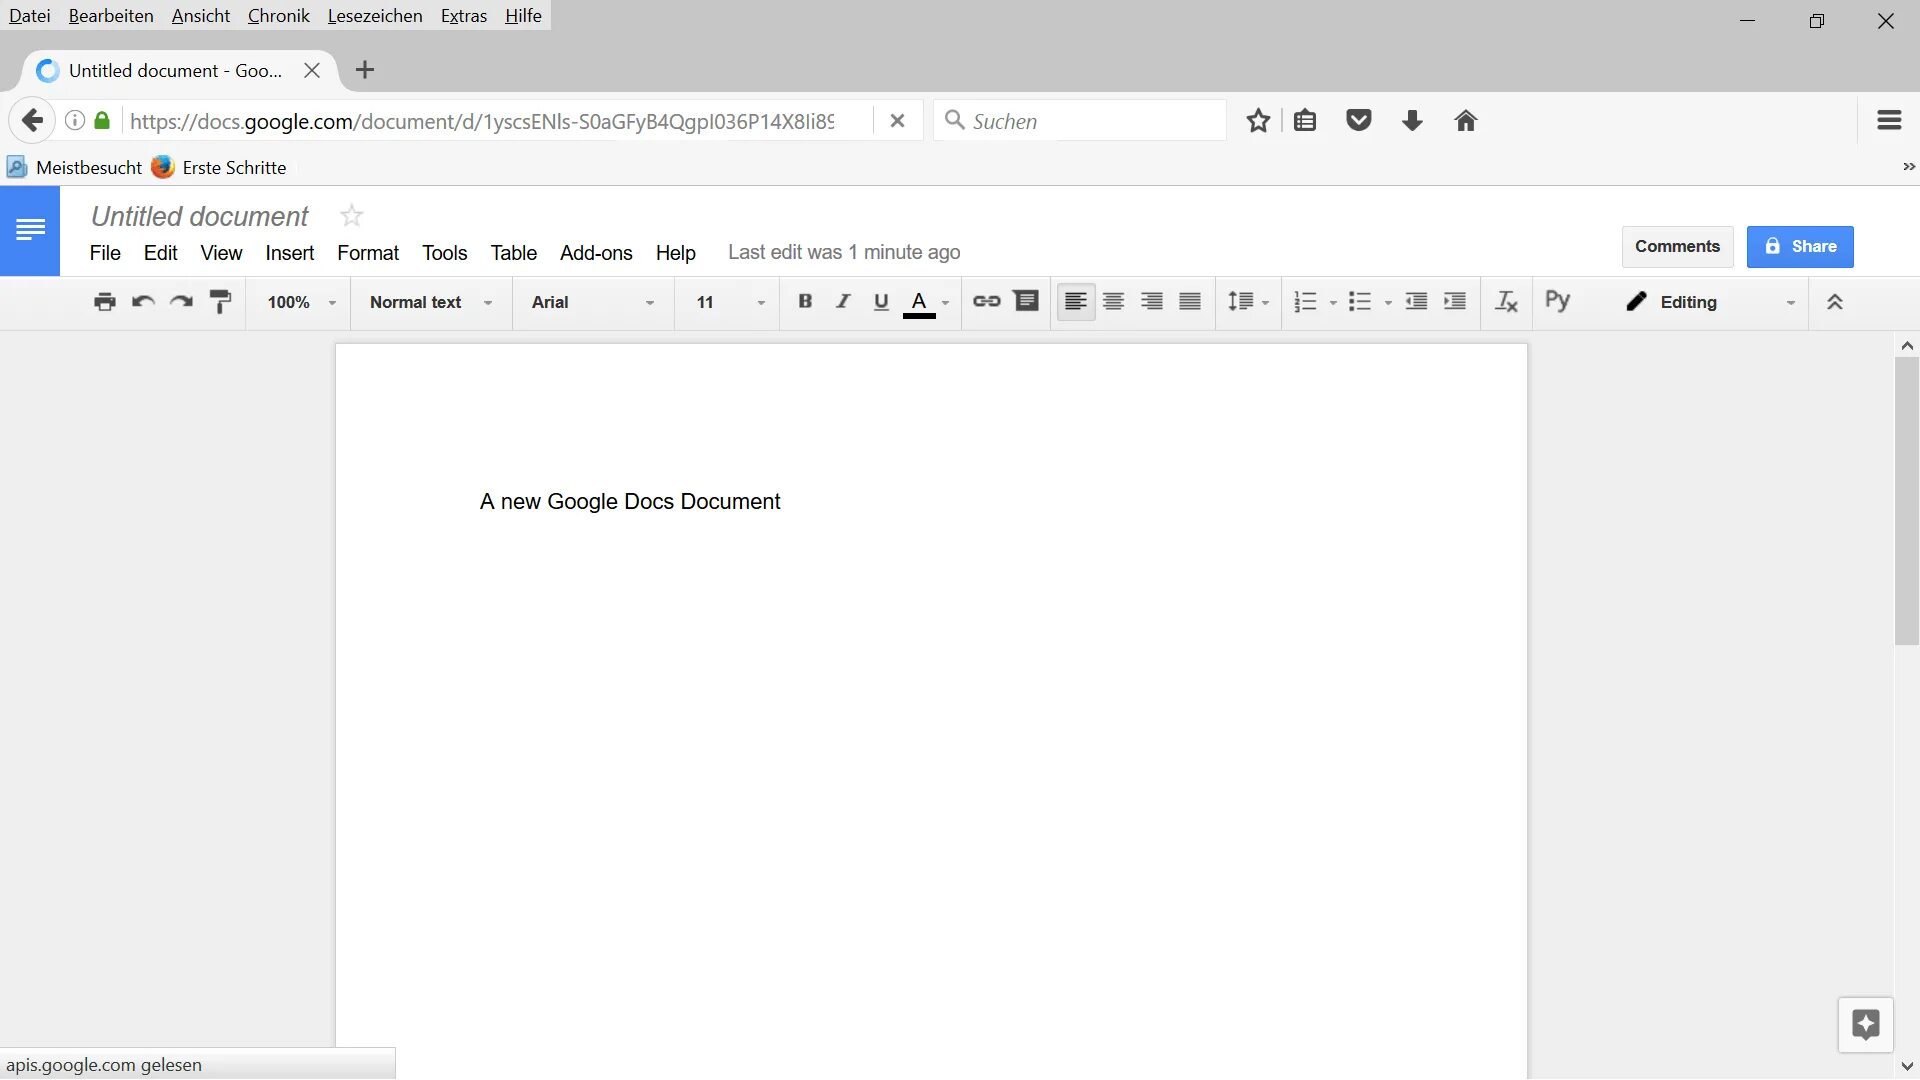
Task: Click the Comments button
Action: click(x=1677, y=245)
